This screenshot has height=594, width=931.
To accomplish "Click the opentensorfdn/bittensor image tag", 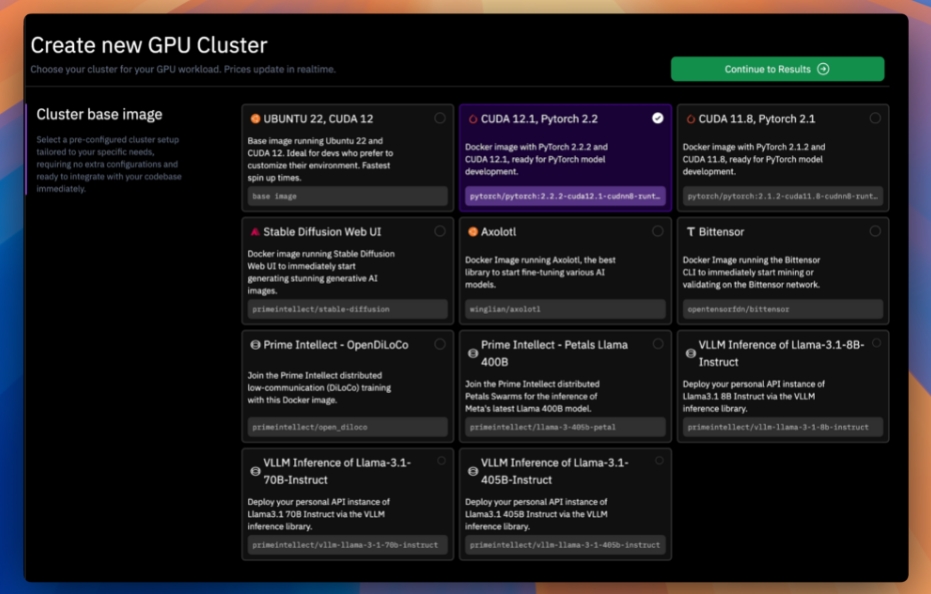I will point(783,309).
